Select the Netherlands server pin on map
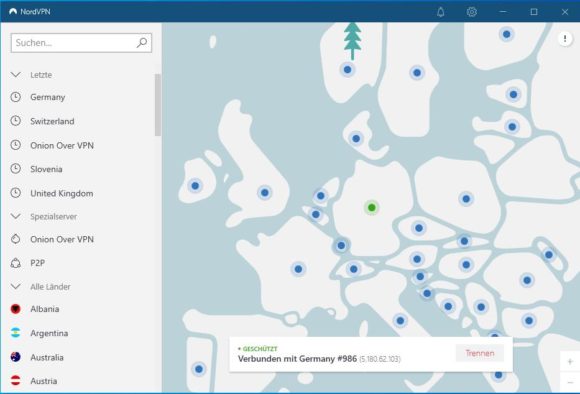 click(x=321, y=196)
